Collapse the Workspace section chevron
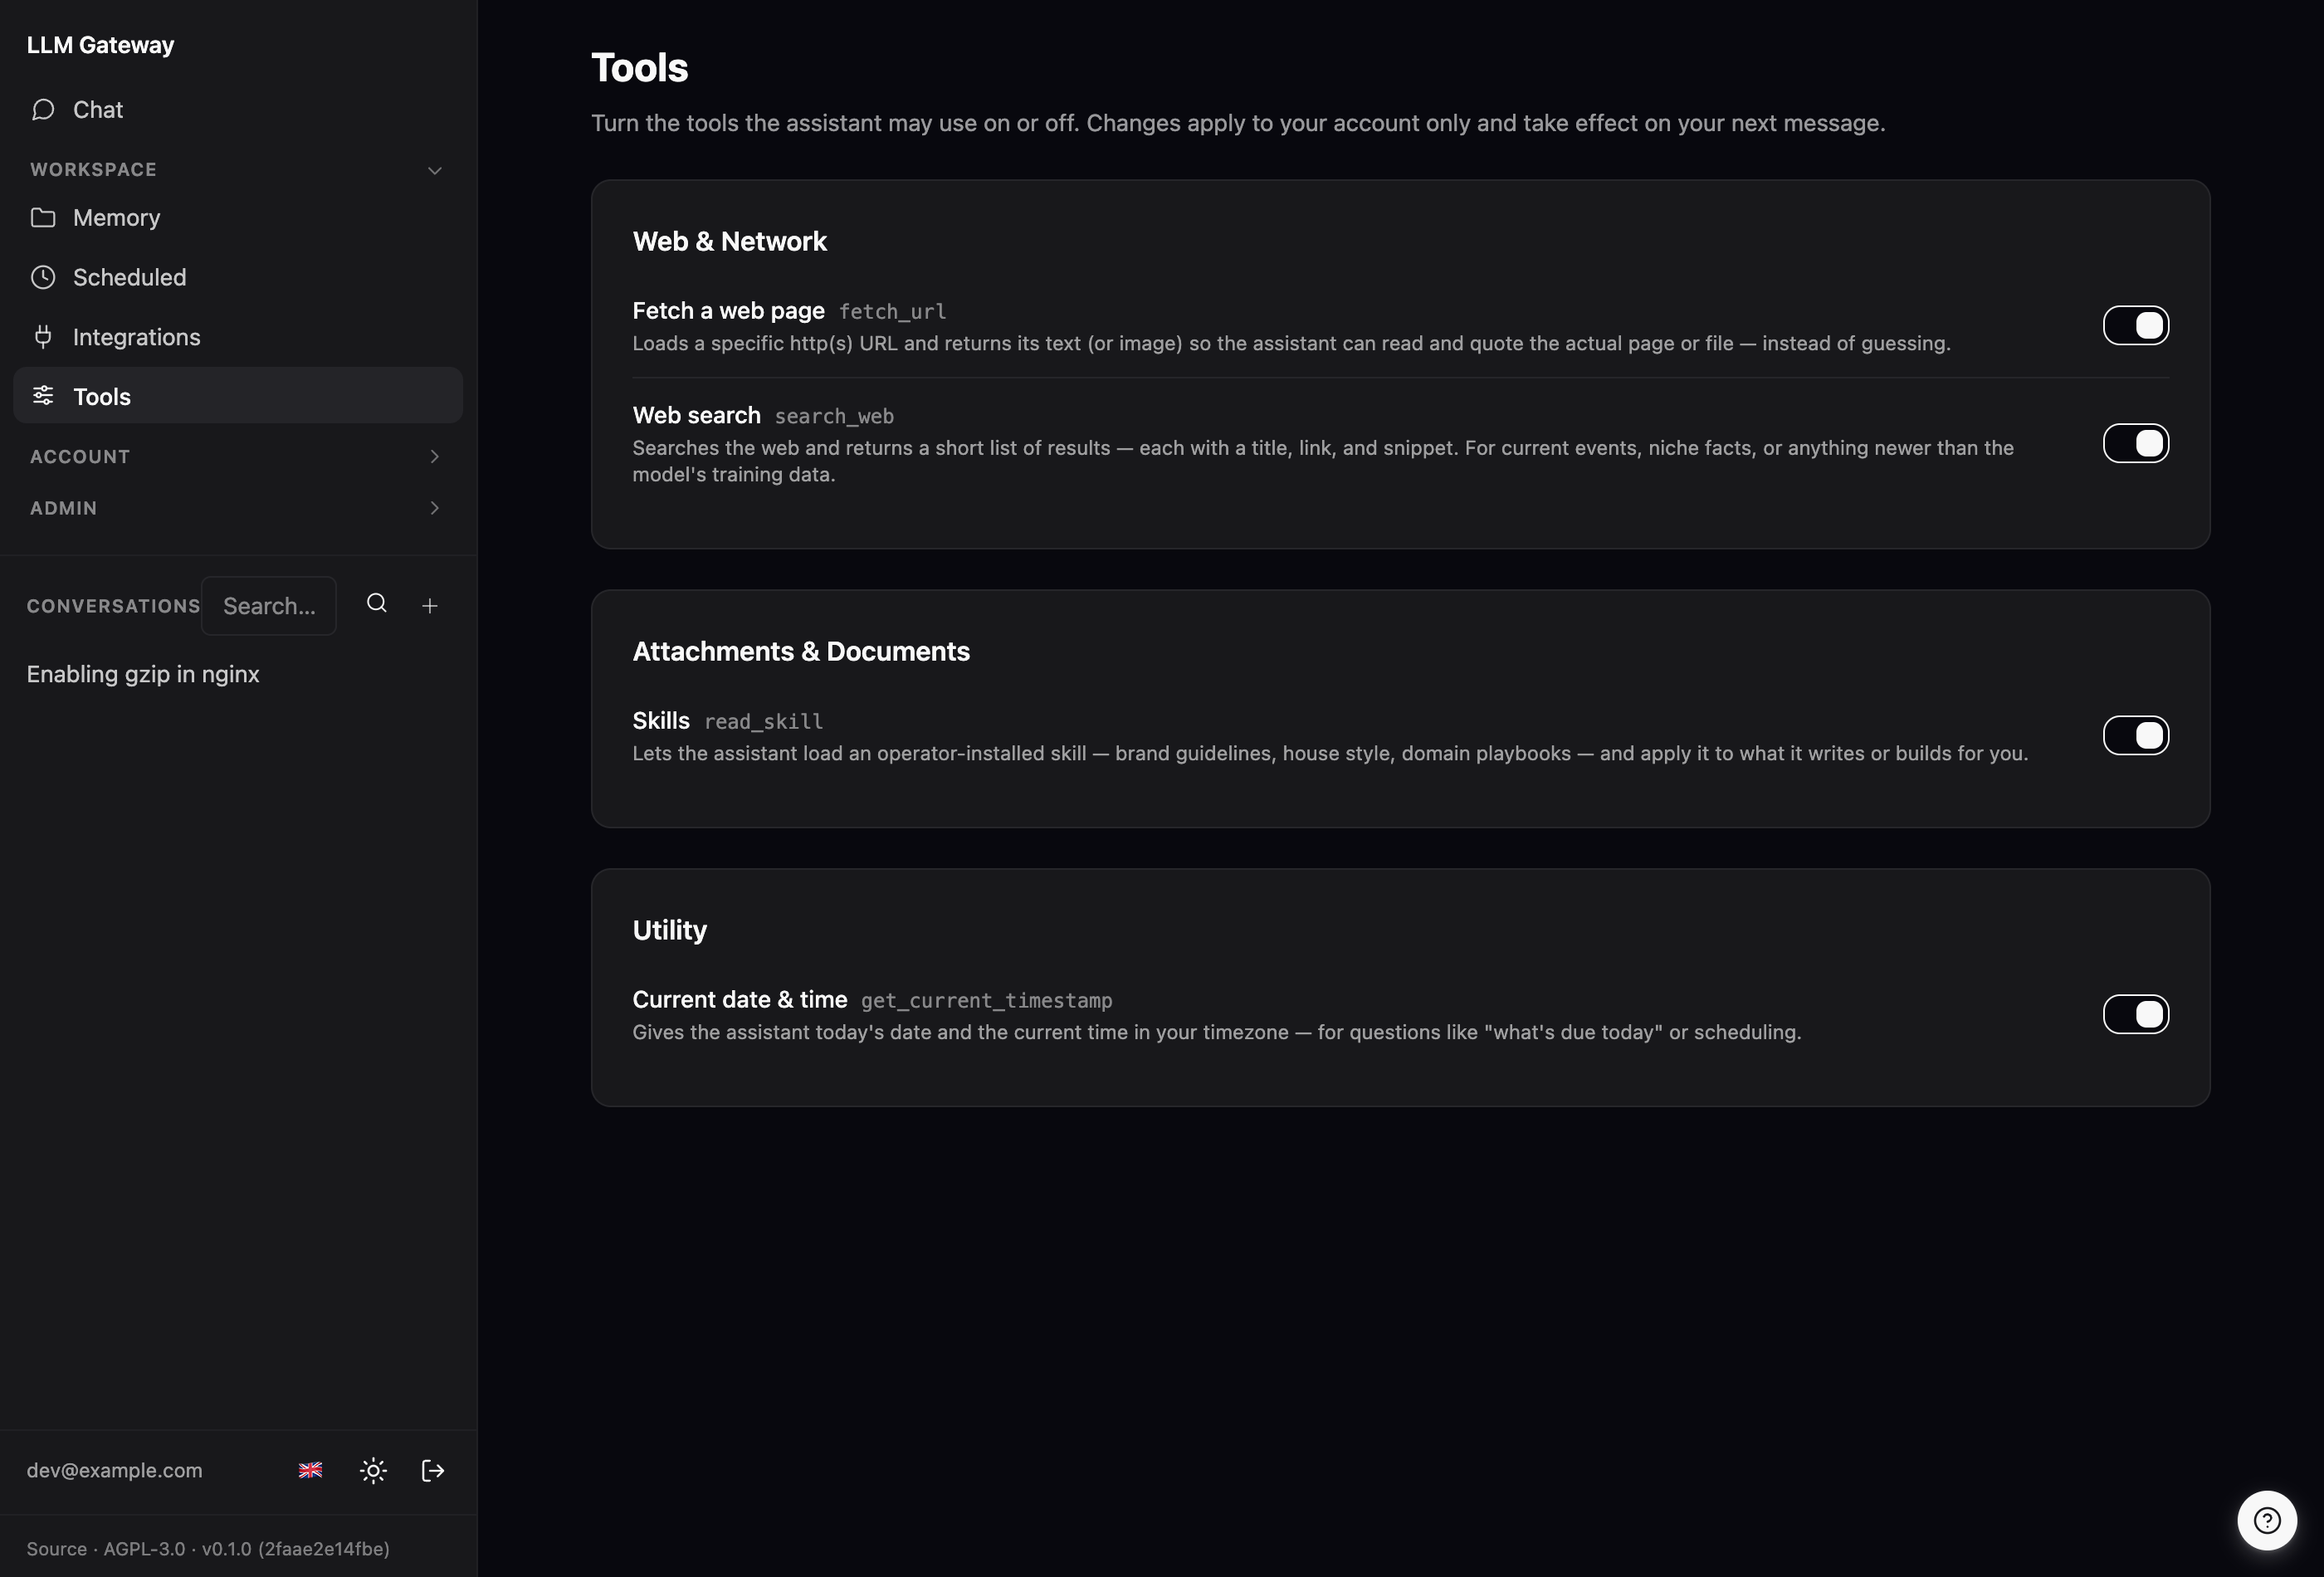 pos(435,170)
